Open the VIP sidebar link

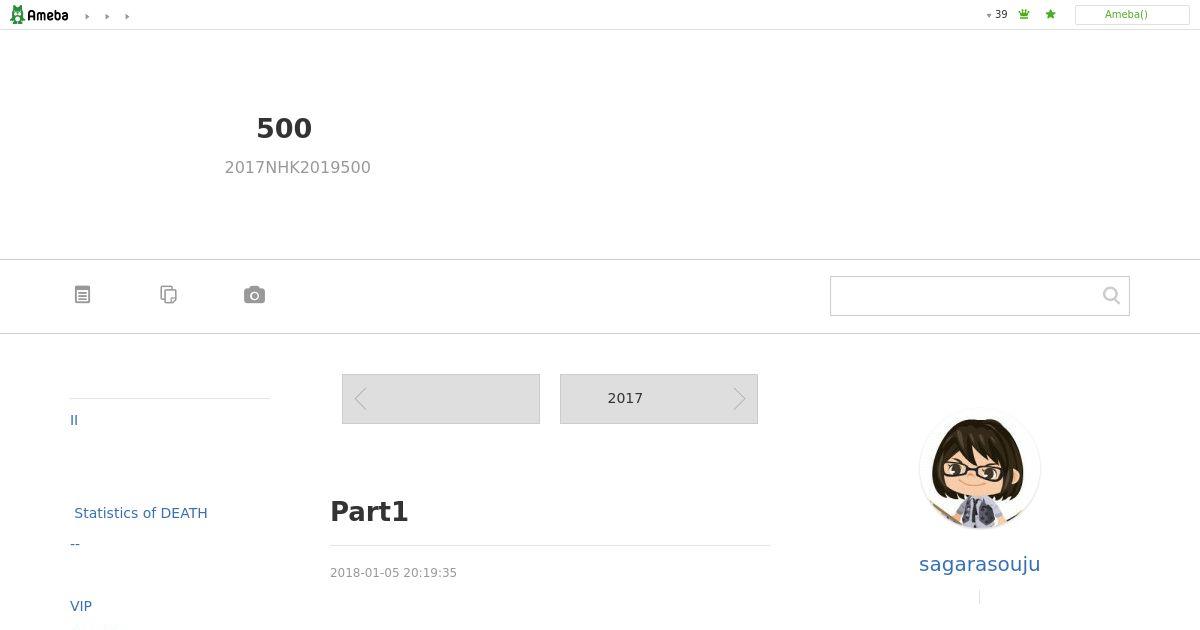(x=81, y=606)
